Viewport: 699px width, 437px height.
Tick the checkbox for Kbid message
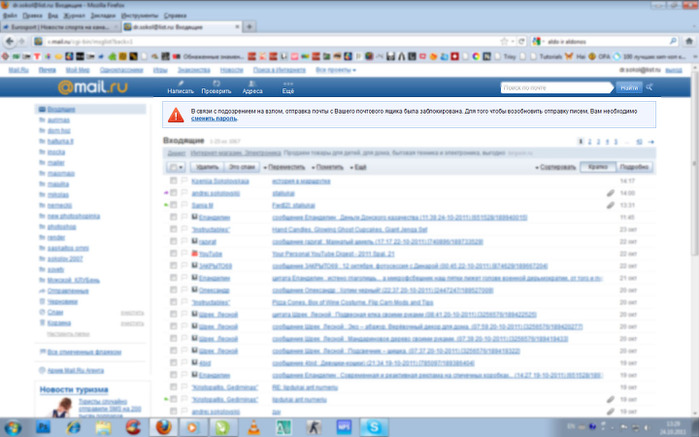pos(173,363)
